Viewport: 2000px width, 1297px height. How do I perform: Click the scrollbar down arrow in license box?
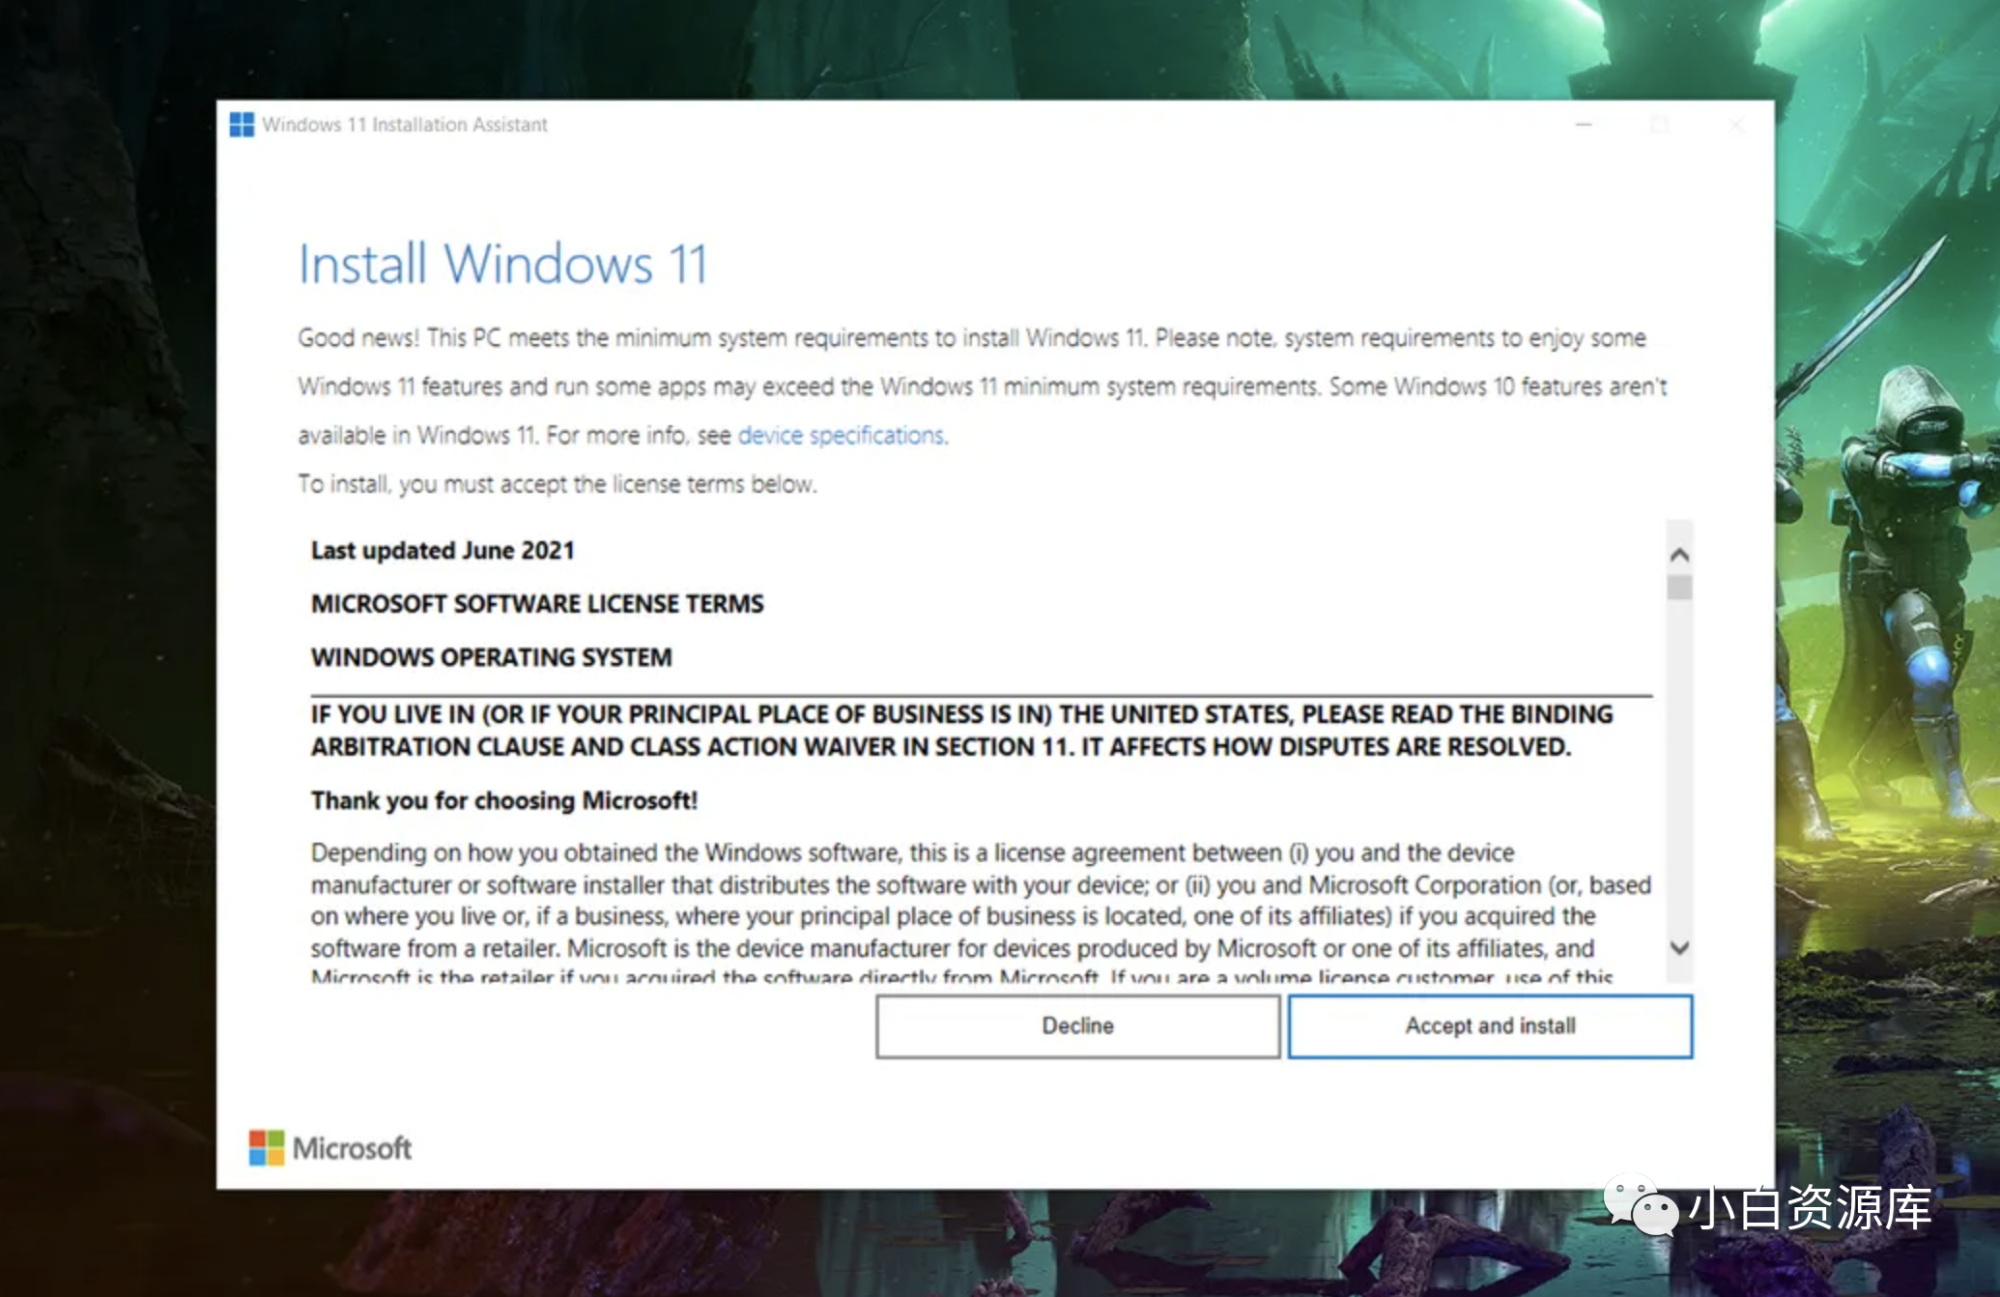pyautogui.click(x=1680, y=947)
